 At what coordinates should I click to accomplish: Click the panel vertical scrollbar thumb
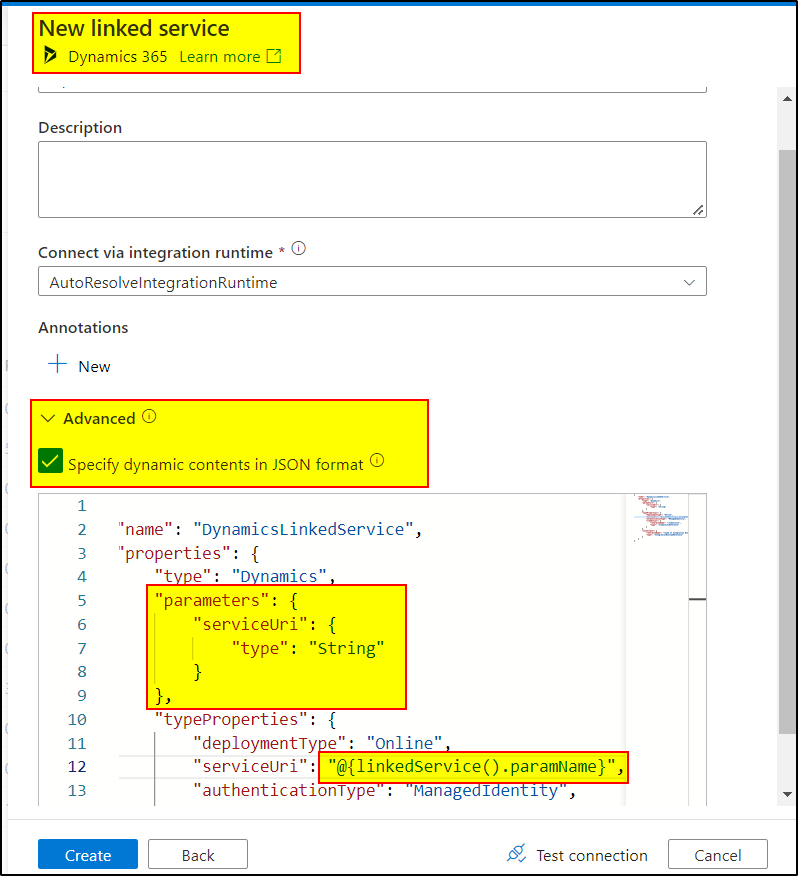(x=787, y=441)
